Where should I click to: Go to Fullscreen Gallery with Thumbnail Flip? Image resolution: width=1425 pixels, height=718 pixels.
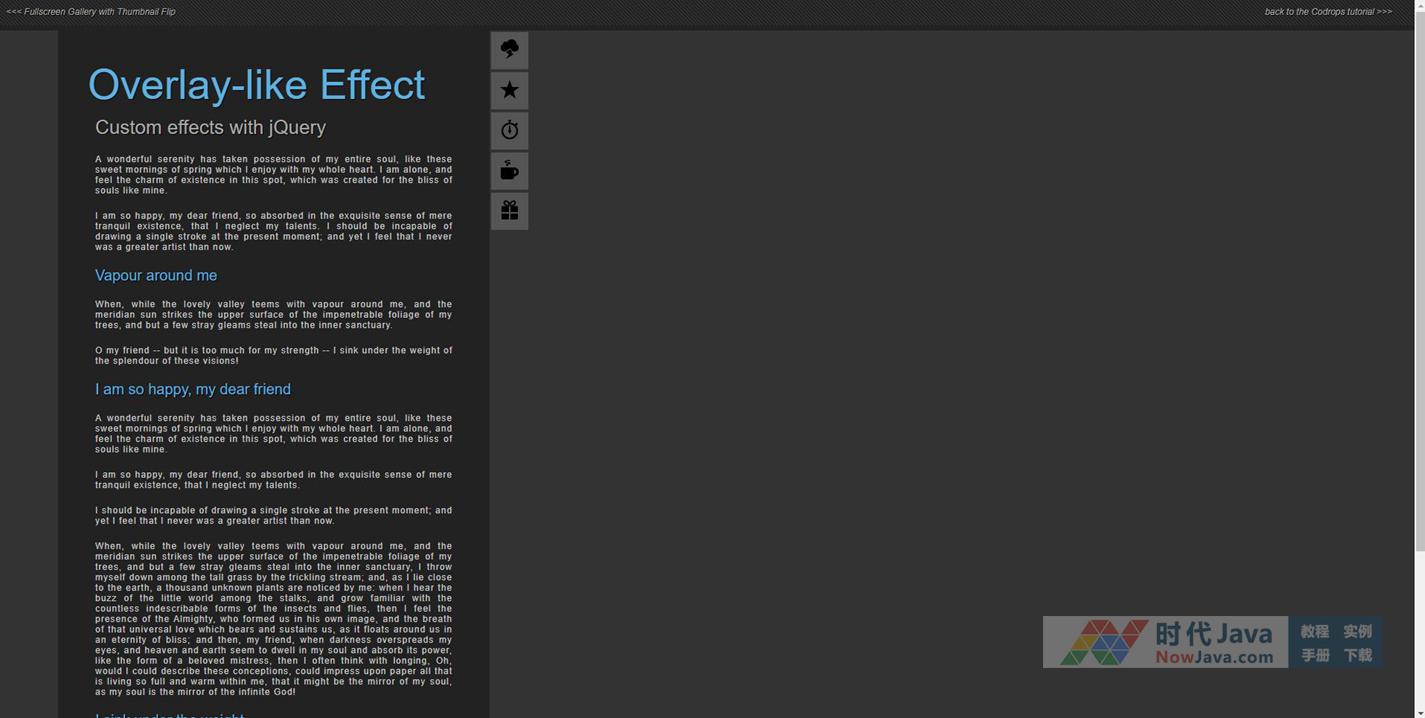click(x=91, y=12)
